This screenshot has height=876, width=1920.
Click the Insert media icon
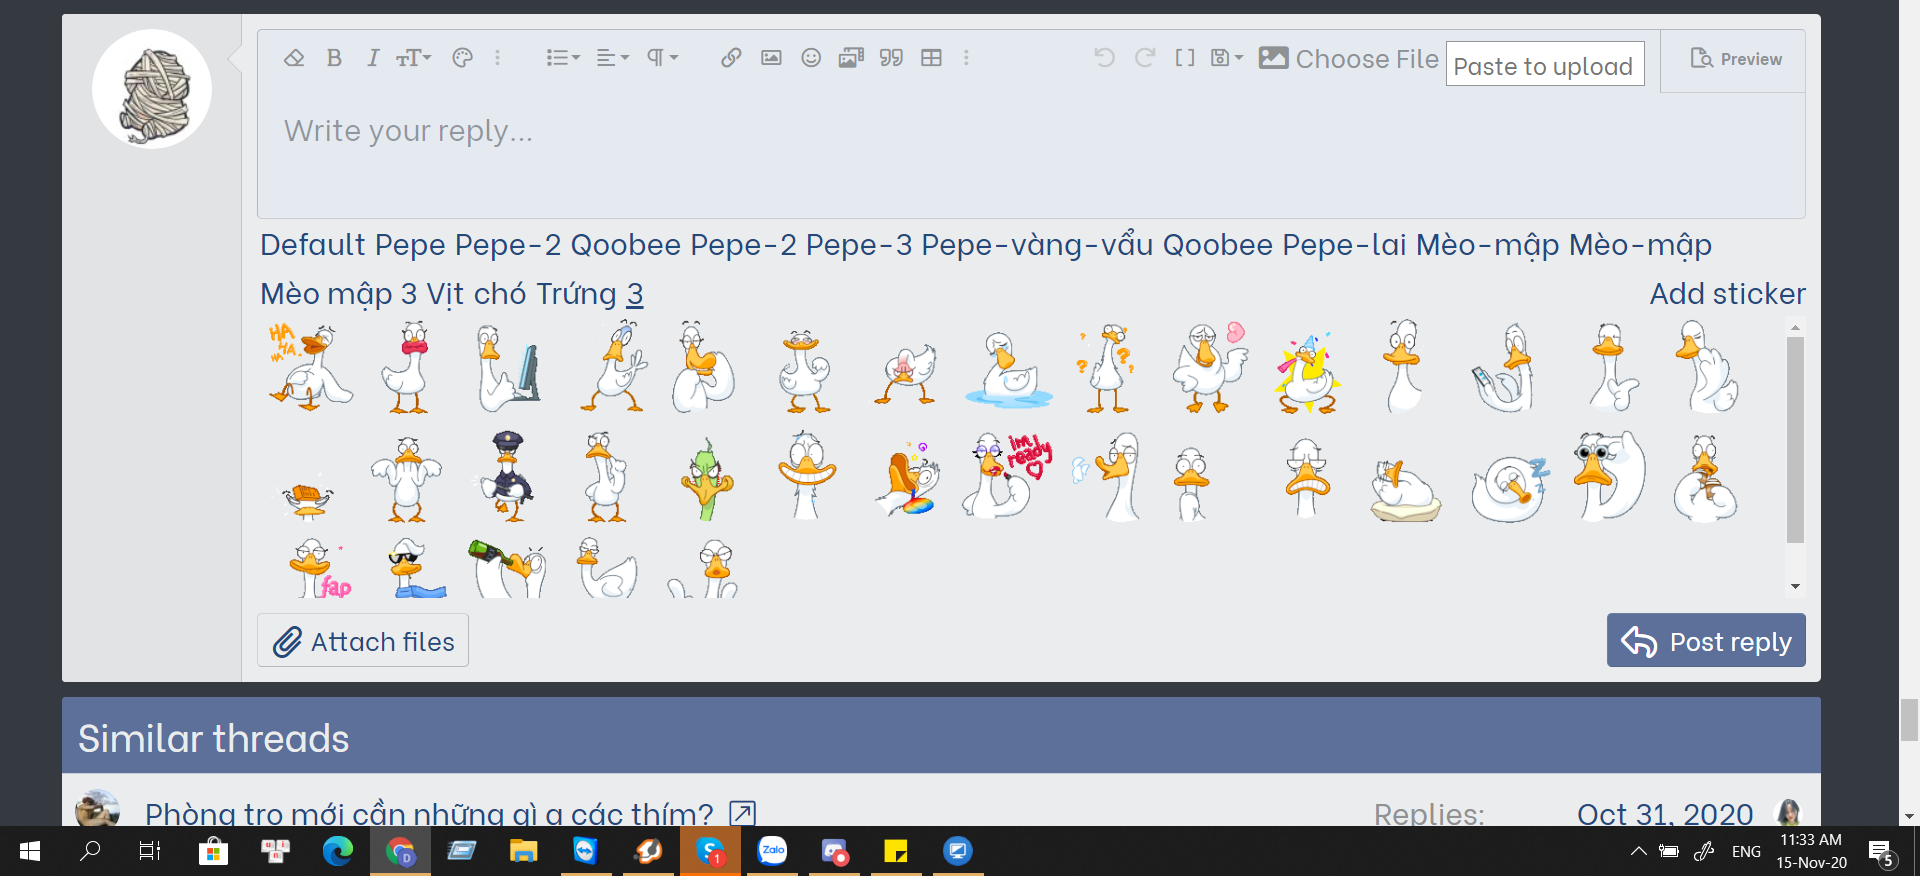[851, 58]
